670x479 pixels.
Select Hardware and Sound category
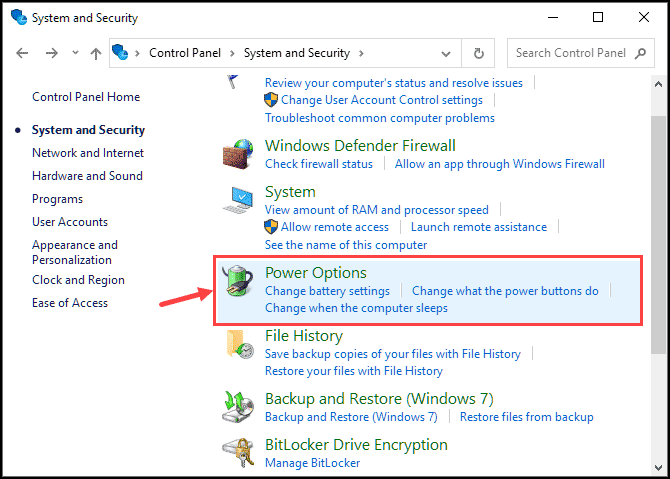coord(87,176)
